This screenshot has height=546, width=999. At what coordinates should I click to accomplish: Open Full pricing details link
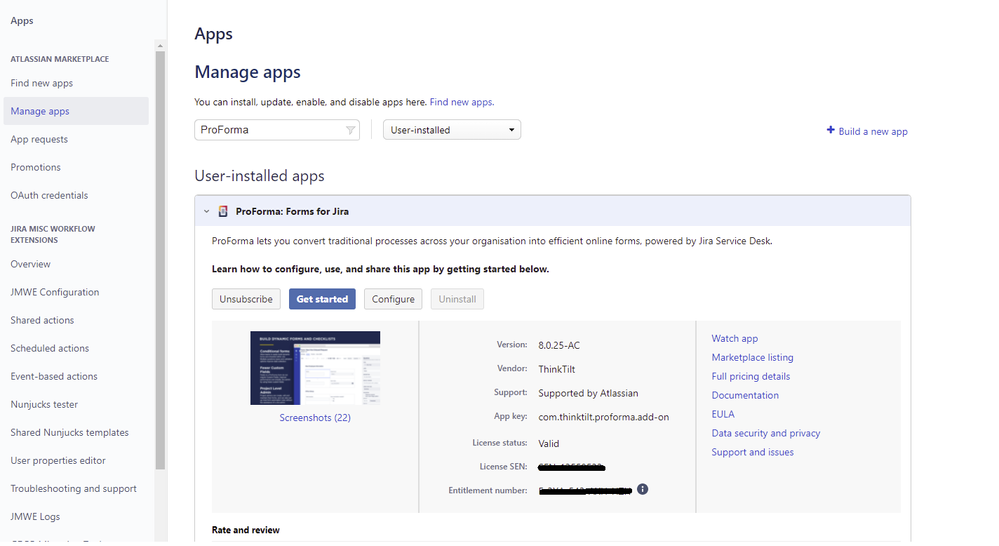(751, 376)
